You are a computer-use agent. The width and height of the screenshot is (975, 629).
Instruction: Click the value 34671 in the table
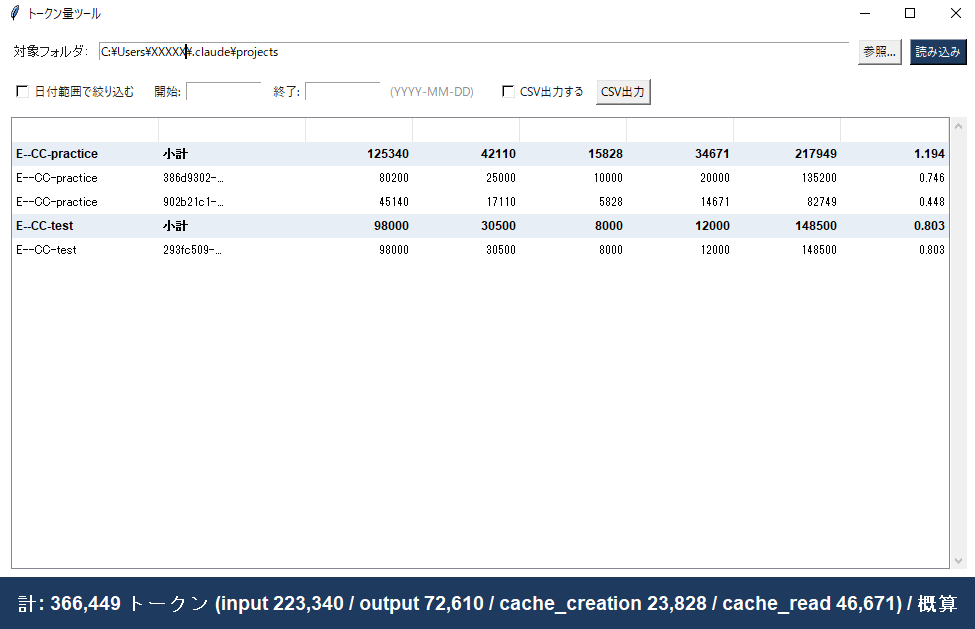(713, 154)
